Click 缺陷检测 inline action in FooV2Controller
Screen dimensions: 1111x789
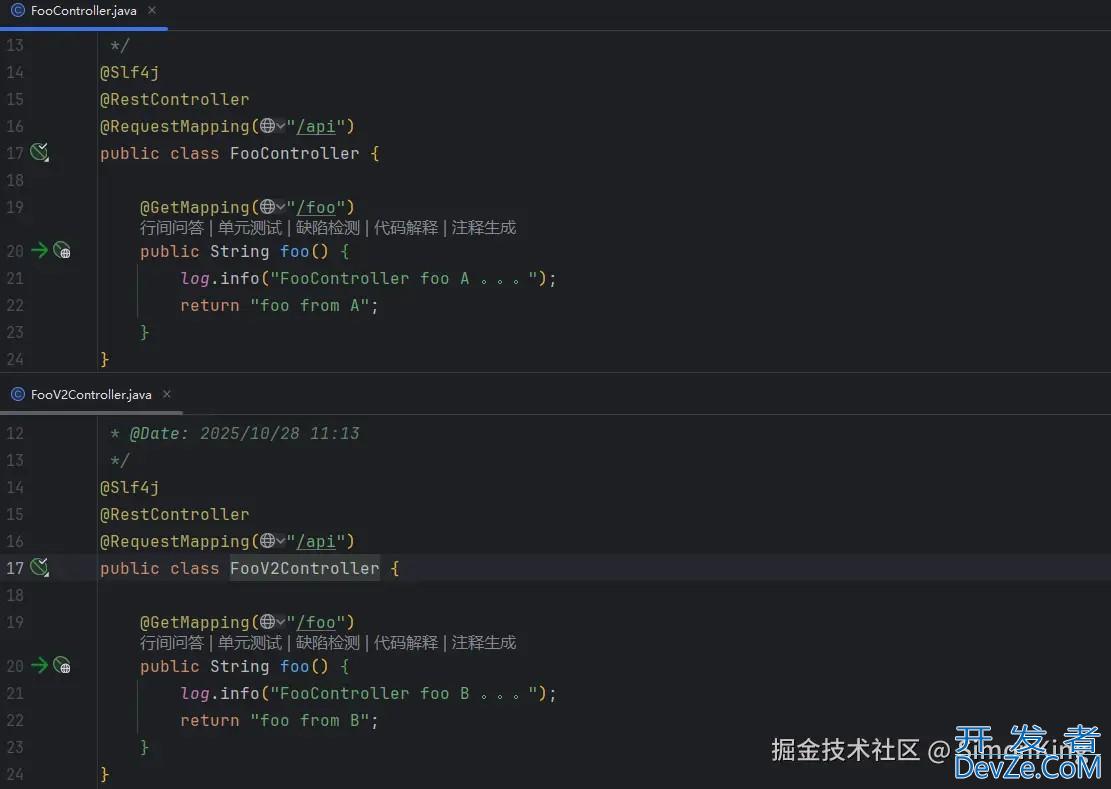pyautogui.click(x=329, y=642)
